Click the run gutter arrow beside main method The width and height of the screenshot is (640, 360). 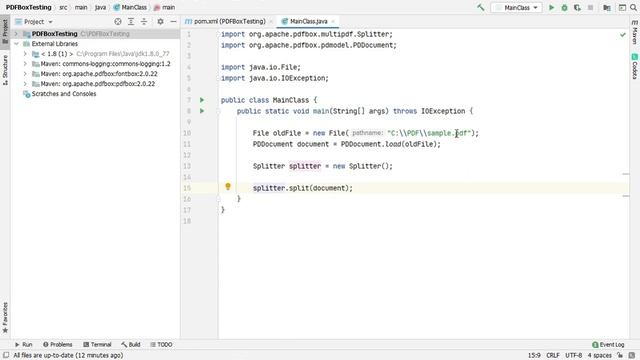tap(202, 111)
